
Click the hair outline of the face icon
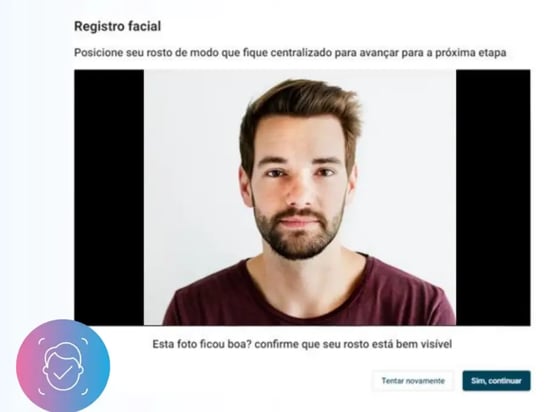pyautogui.click(x=64, y=350)
